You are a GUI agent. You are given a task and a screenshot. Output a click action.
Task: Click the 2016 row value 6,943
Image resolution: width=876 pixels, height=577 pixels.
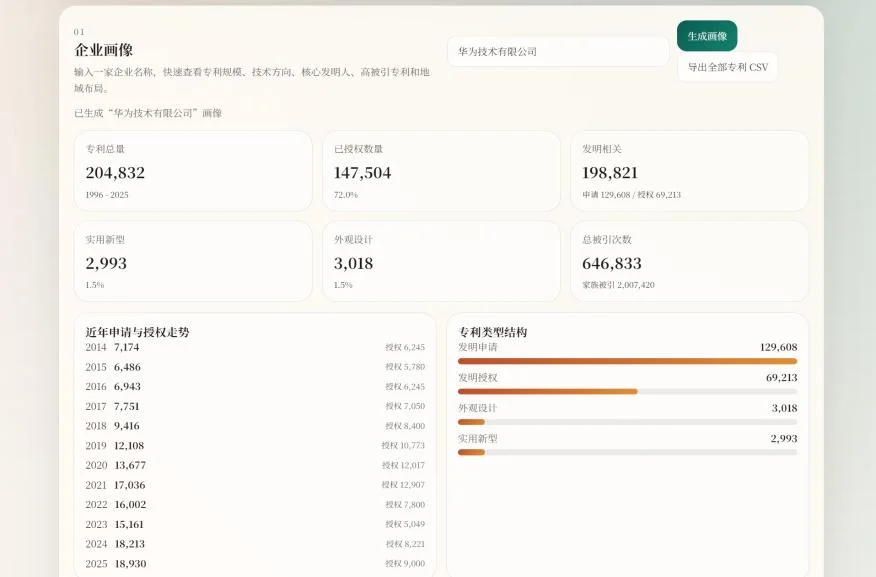127,387
